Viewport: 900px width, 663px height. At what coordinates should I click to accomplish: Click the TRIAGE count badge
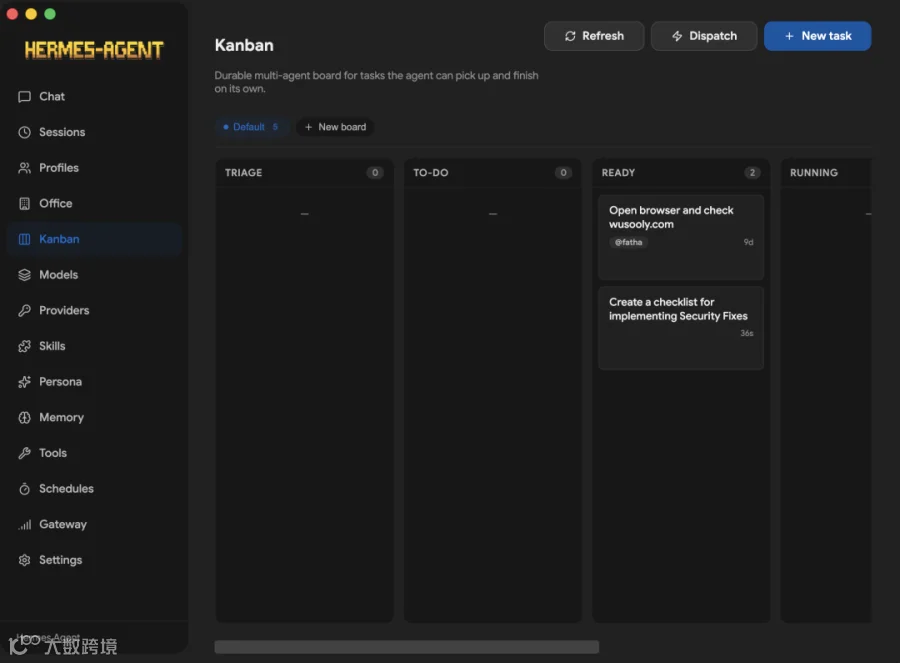click(x=375, y=173)
